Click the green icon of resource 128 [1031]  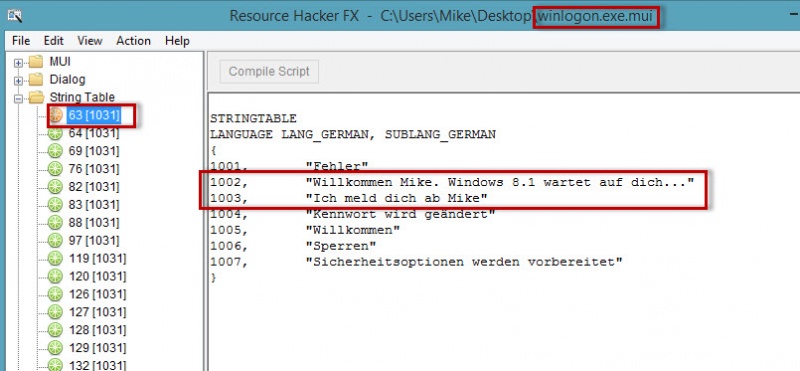[x=56, y=330]
